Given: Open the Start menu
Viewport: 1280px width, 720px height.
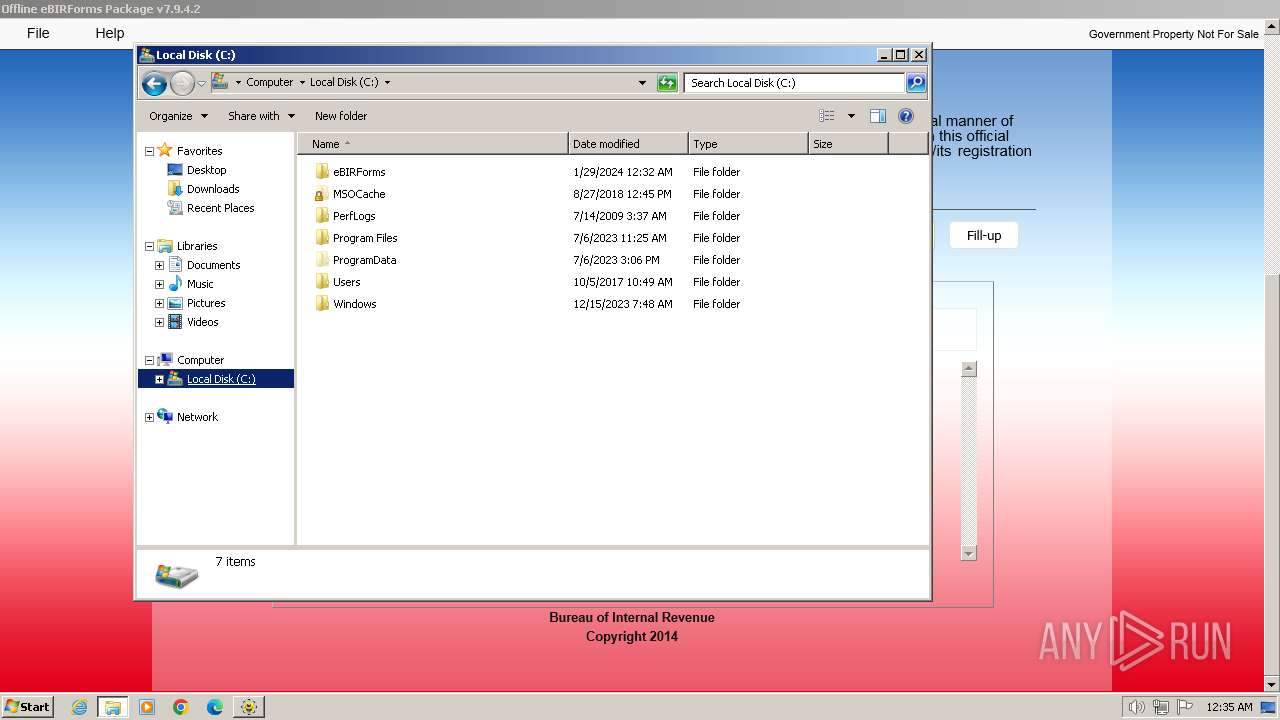Looking at the screenshot, I should 28,707.
